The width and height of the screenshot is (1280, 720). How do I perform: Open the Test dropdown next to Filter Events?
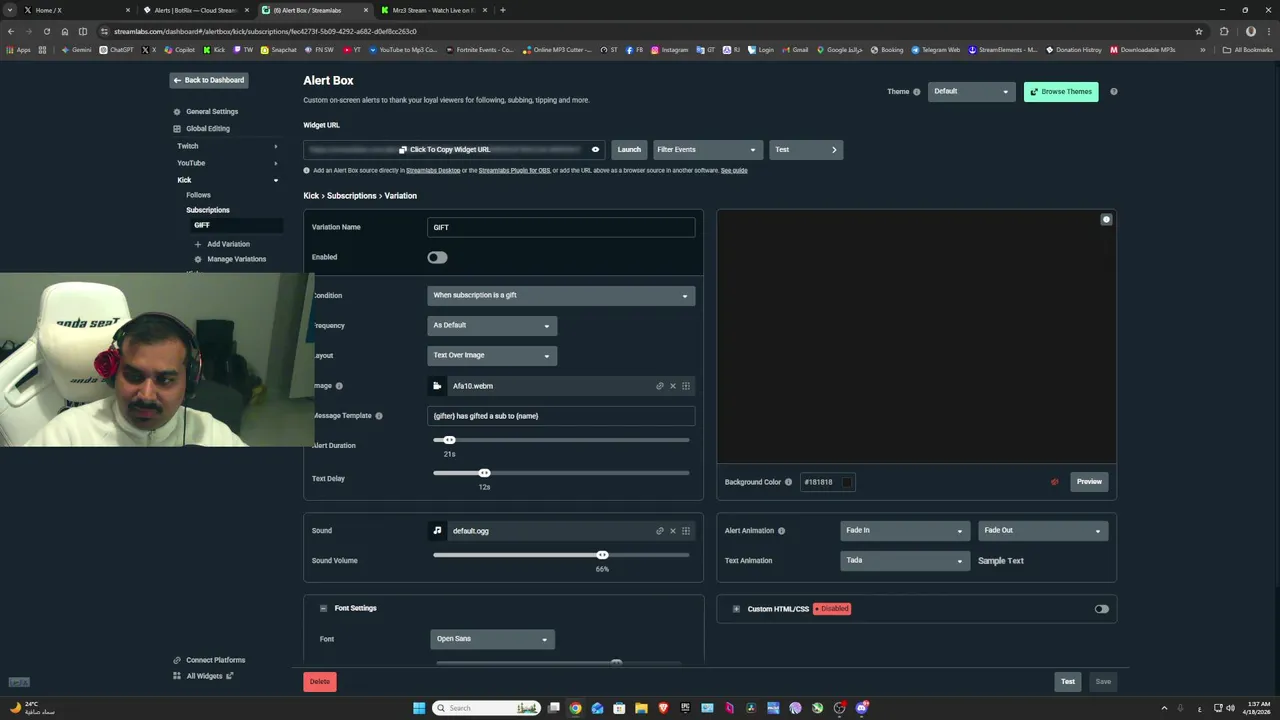coord(806,150)
